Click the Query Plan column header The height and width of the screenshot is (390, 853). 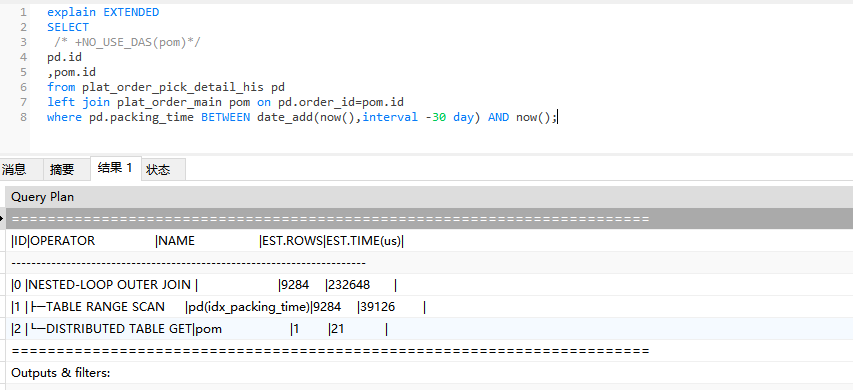tap(429, 197)
